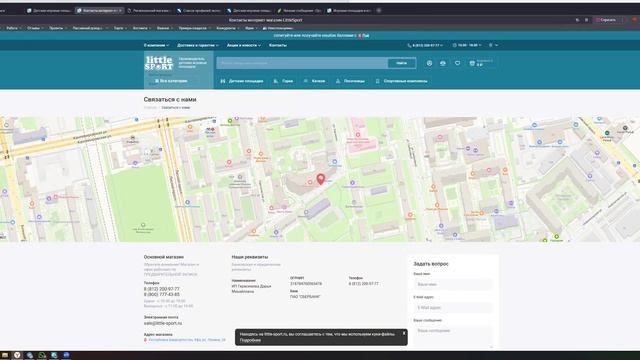Switch to the active Контакты browser tab
The height and width of the screenshot is (360, 640).
(99, 11)
